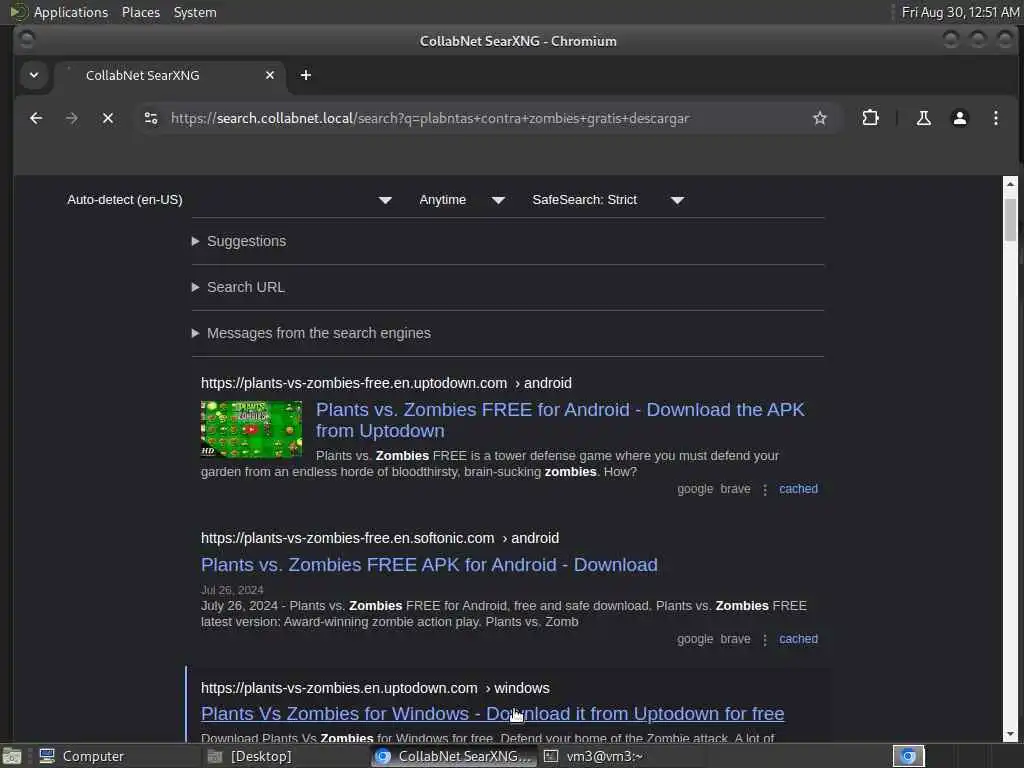This screenshot has height=768, width=1024.
Task: Expand the Suggestions section
Action: (239, 241)
